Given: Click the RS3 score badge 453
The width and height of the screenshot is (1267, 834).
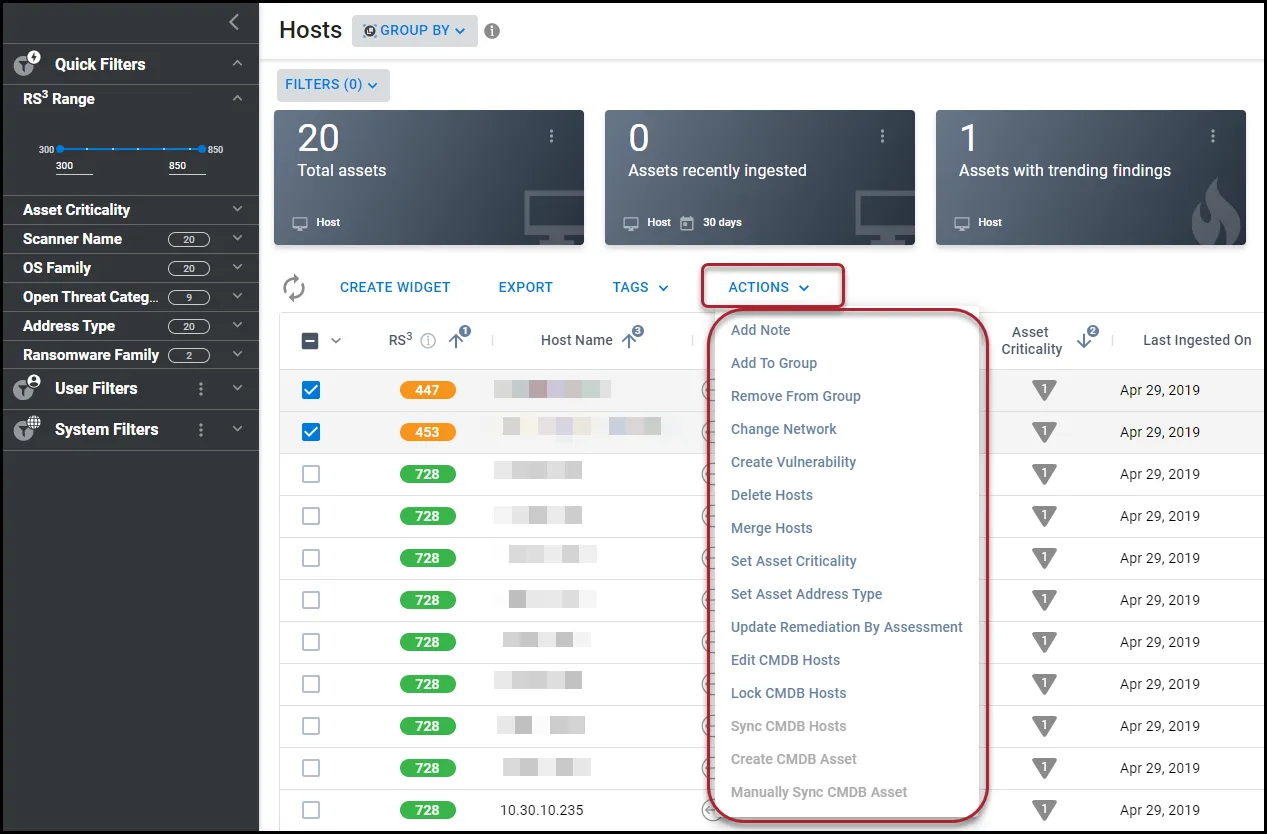Looking at the screenshot, I should coord(427,432).
